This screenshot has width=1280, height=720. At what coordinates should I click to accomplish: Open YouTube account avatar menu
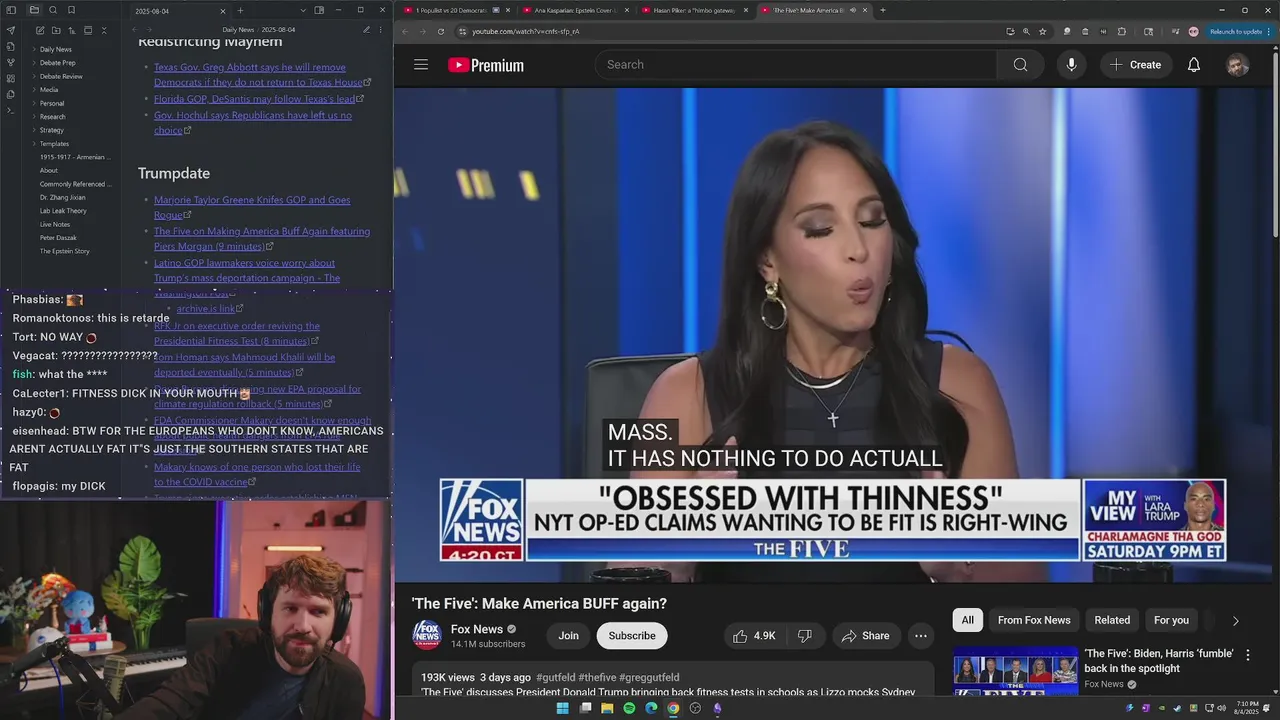point(1237,65)
